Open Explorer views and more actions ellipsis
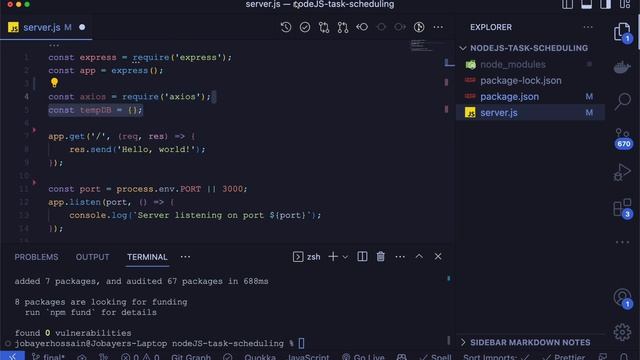The width and height of the screenshot is (640, 360). pyautogui.click(x=588, y=27)
